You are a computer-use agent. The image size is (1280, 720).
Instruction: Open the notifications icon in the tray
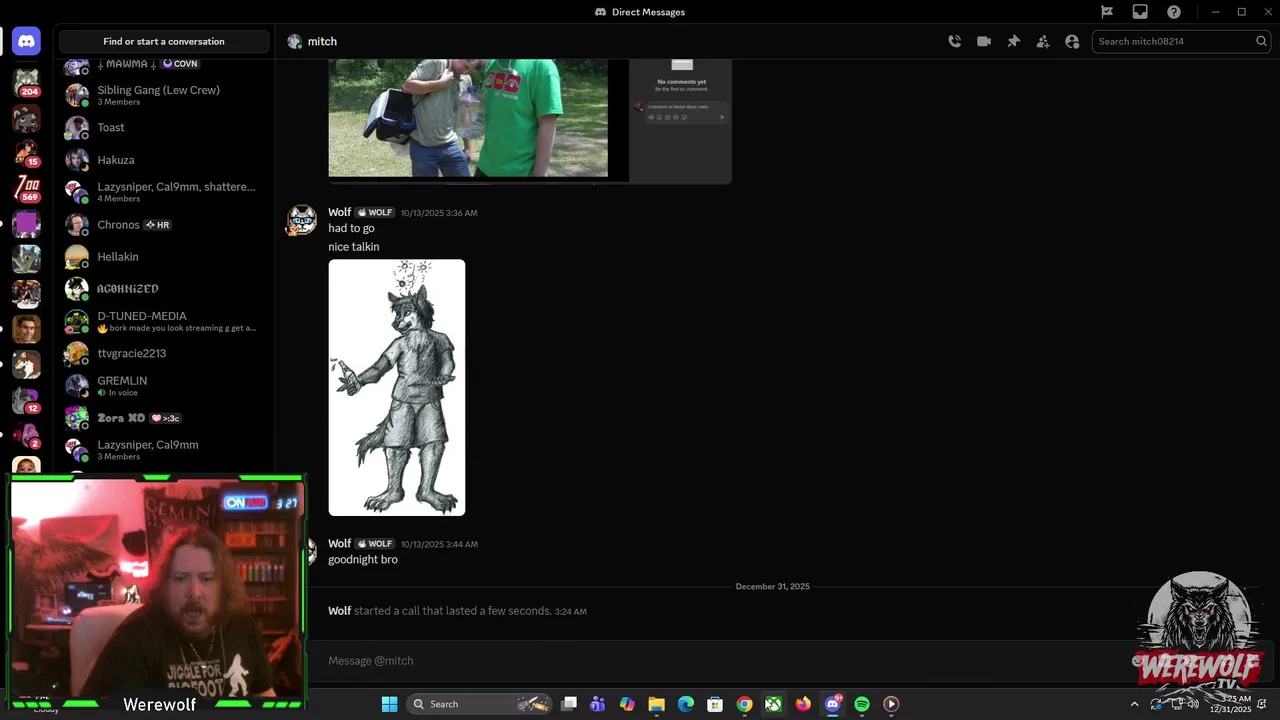click(1262, 704)
